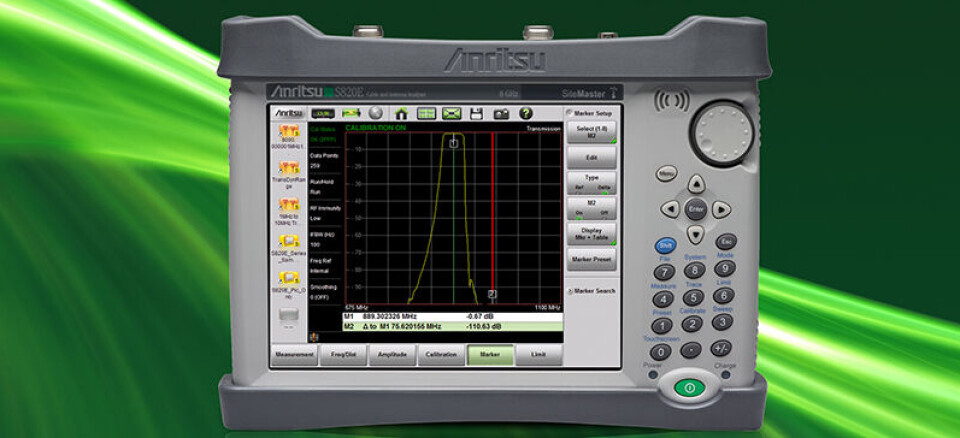Select the M2 delta to M1 table row
The width and height of the screenshot is (960, 438).
pos(452,327)
